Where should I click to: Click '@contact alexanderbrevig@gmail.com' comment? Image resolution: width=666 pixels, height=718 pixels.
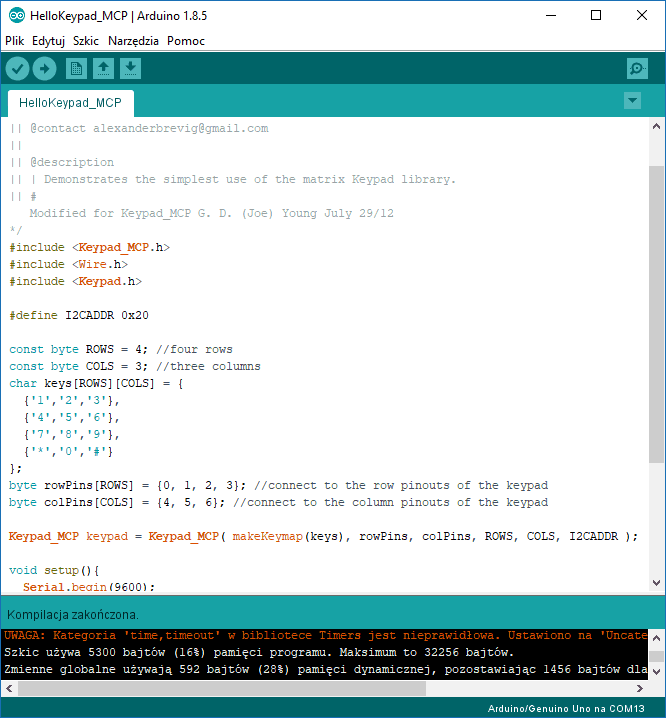coord(149,128)
